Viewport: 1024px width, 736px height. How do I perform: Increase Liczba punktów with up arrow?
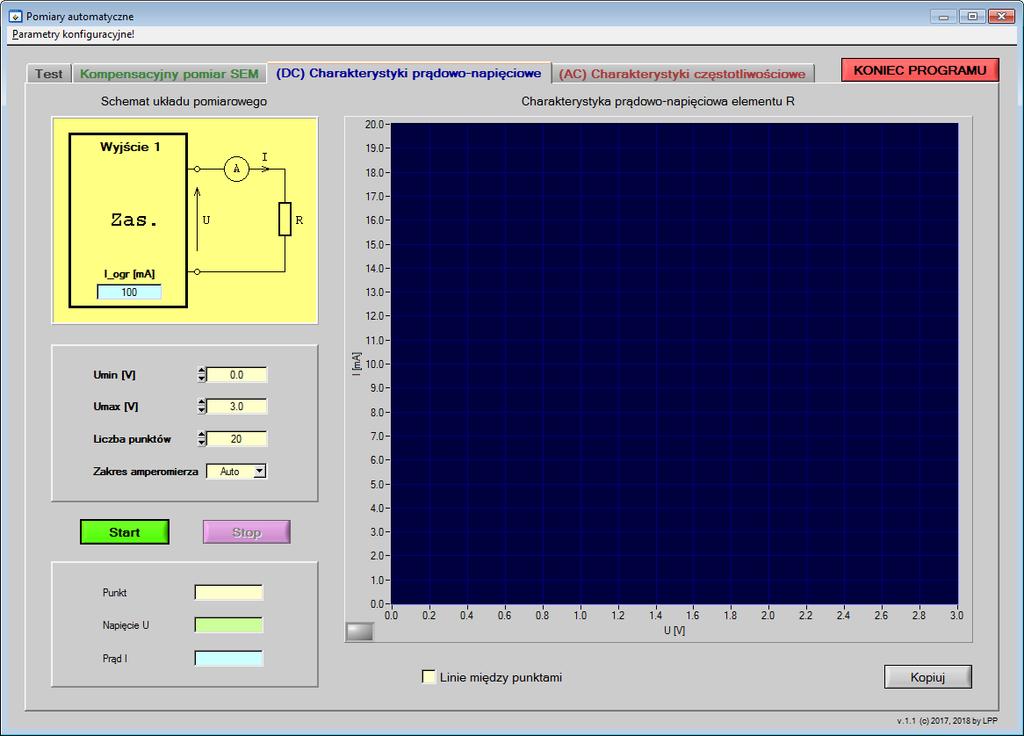(201, 435)
